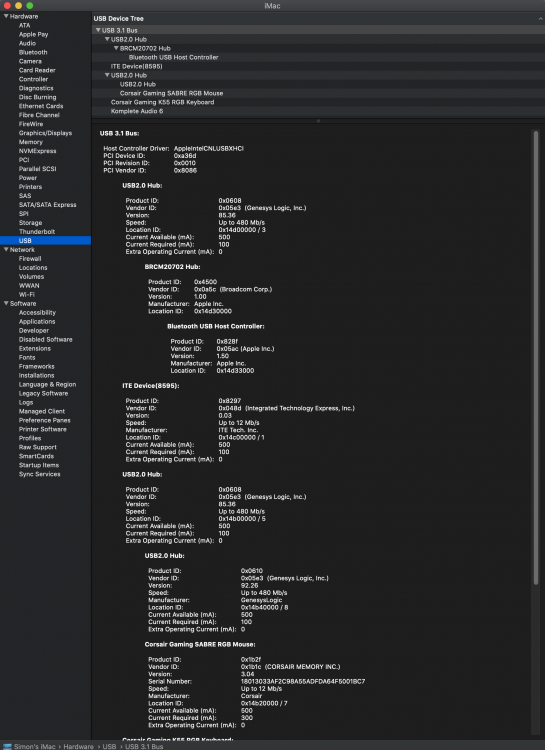Select Locations under Network
545x750 pixels.
click(33, 268)
